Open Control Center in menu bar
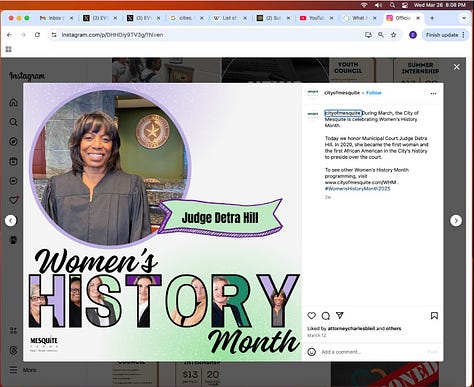 405,5
